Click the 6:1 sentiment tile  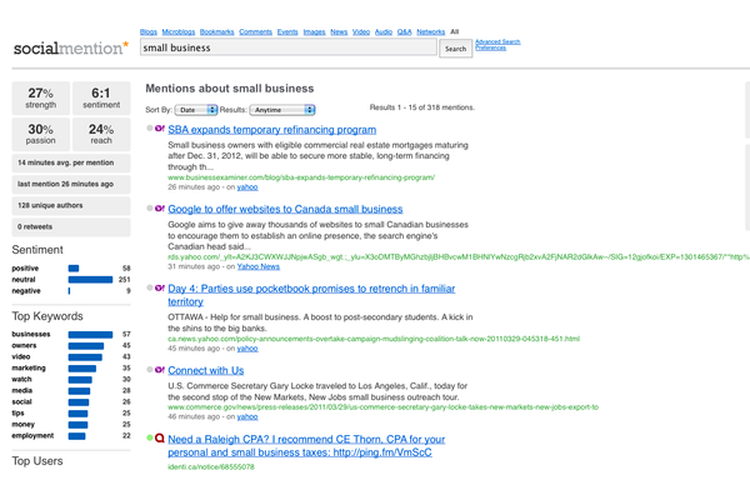[x=101, y=98]
